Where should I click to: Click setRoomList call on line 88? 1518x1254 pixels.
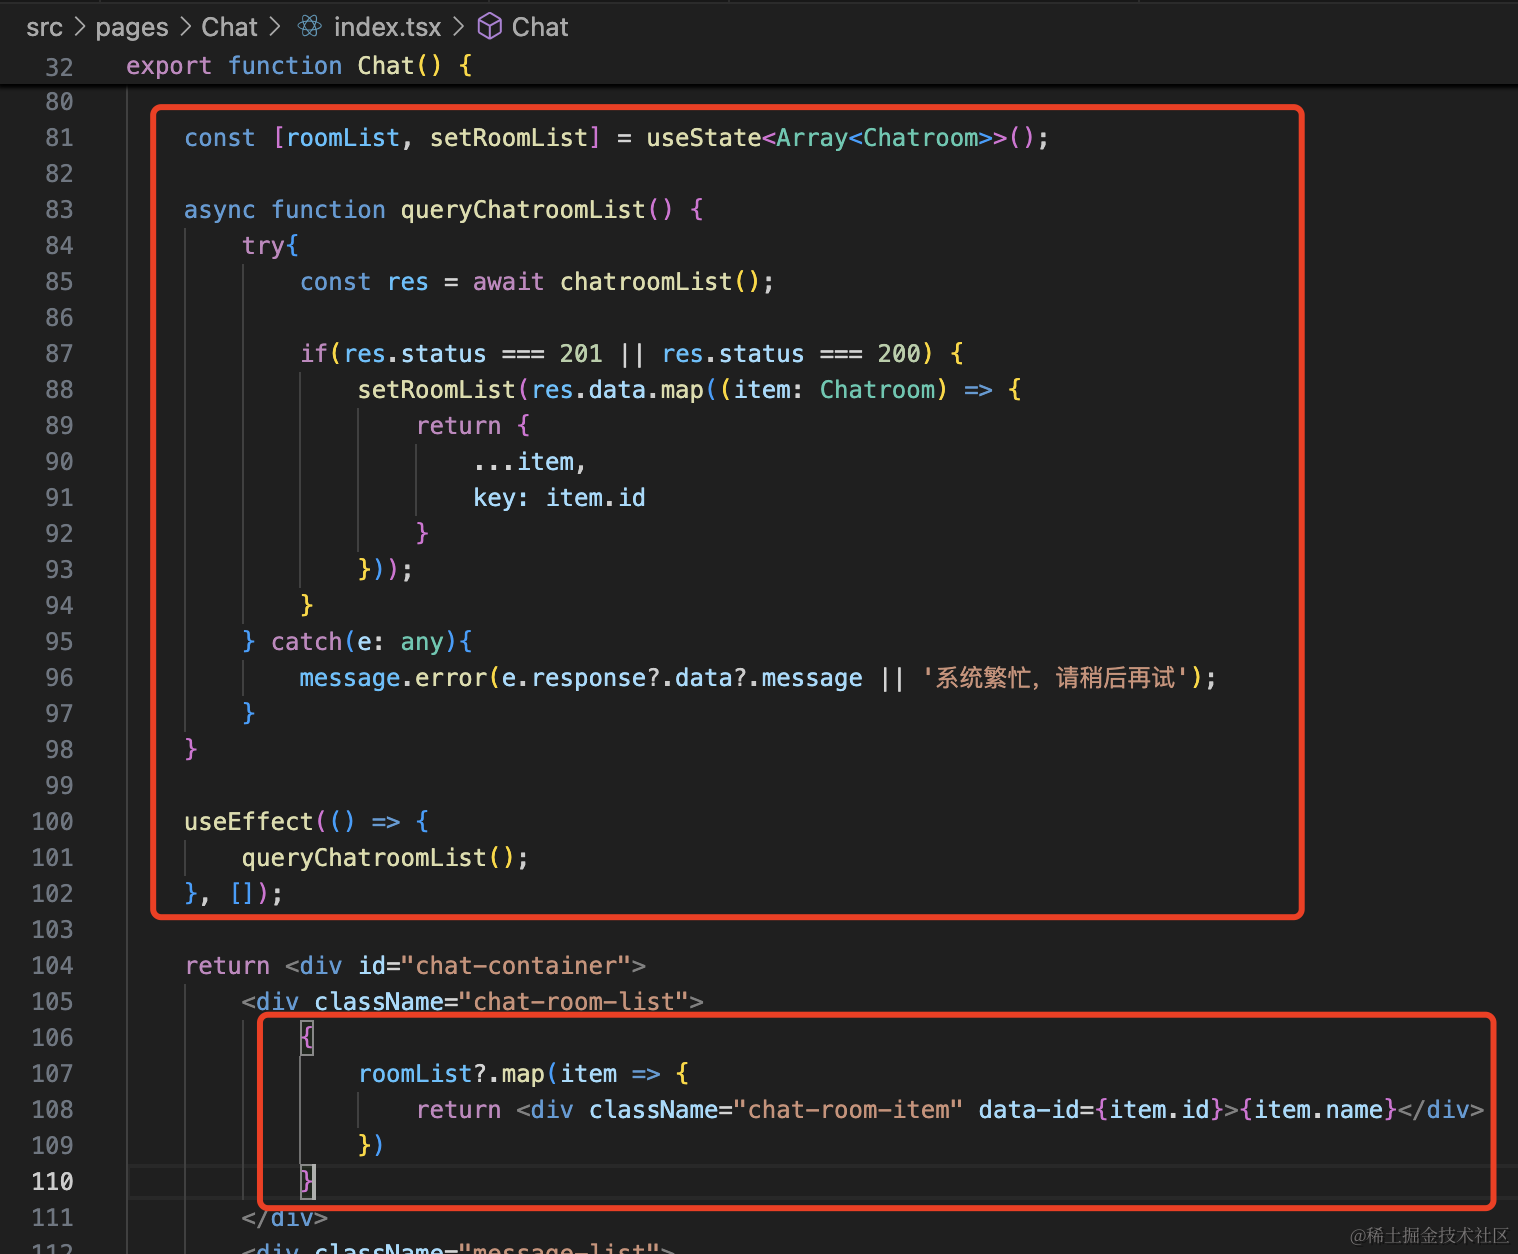436,390
